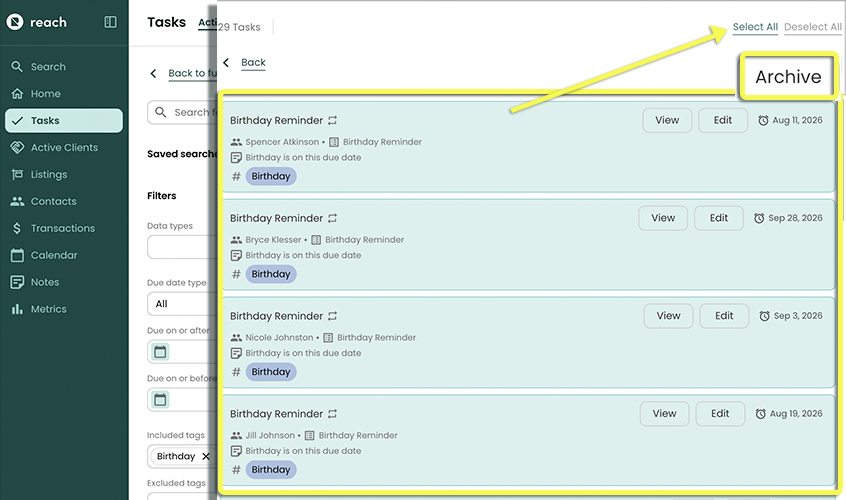This screenshot has width=846, height=500.
Task: Go to Home in sidebar
Action: click(x=45, y=94)
